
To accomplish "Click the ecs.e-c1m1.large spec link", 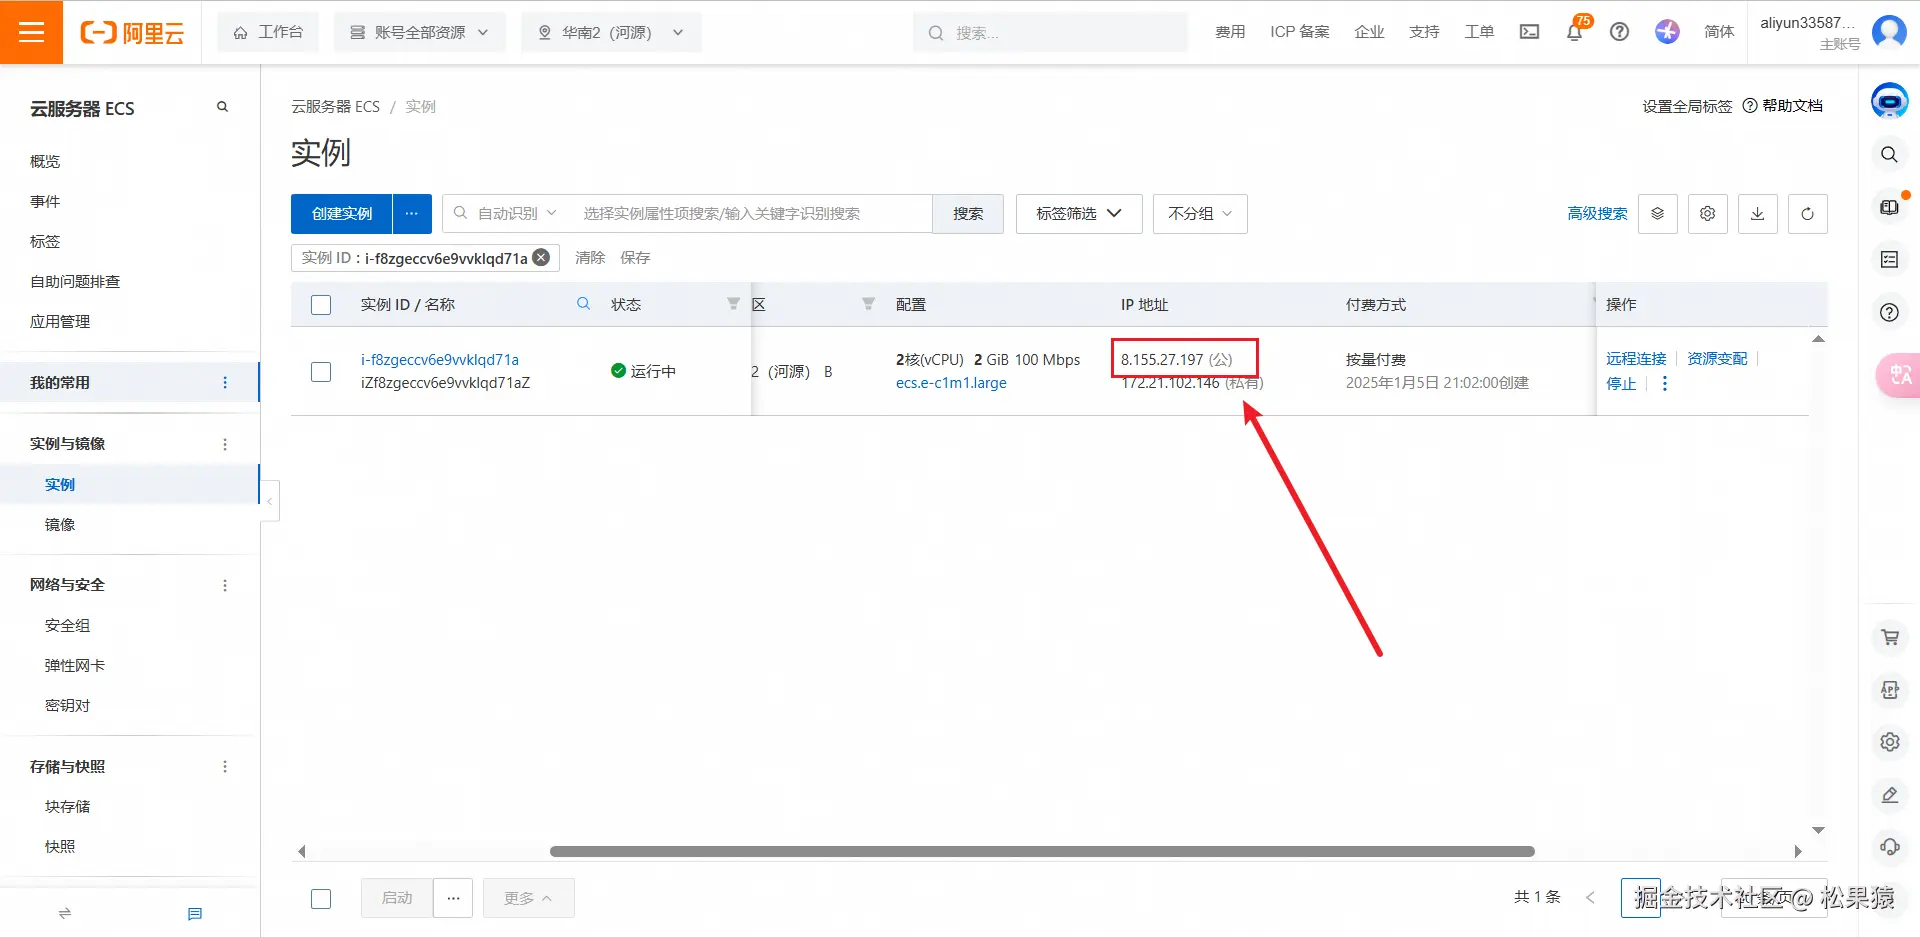I will pyautogui.click(x=951, y=383).
